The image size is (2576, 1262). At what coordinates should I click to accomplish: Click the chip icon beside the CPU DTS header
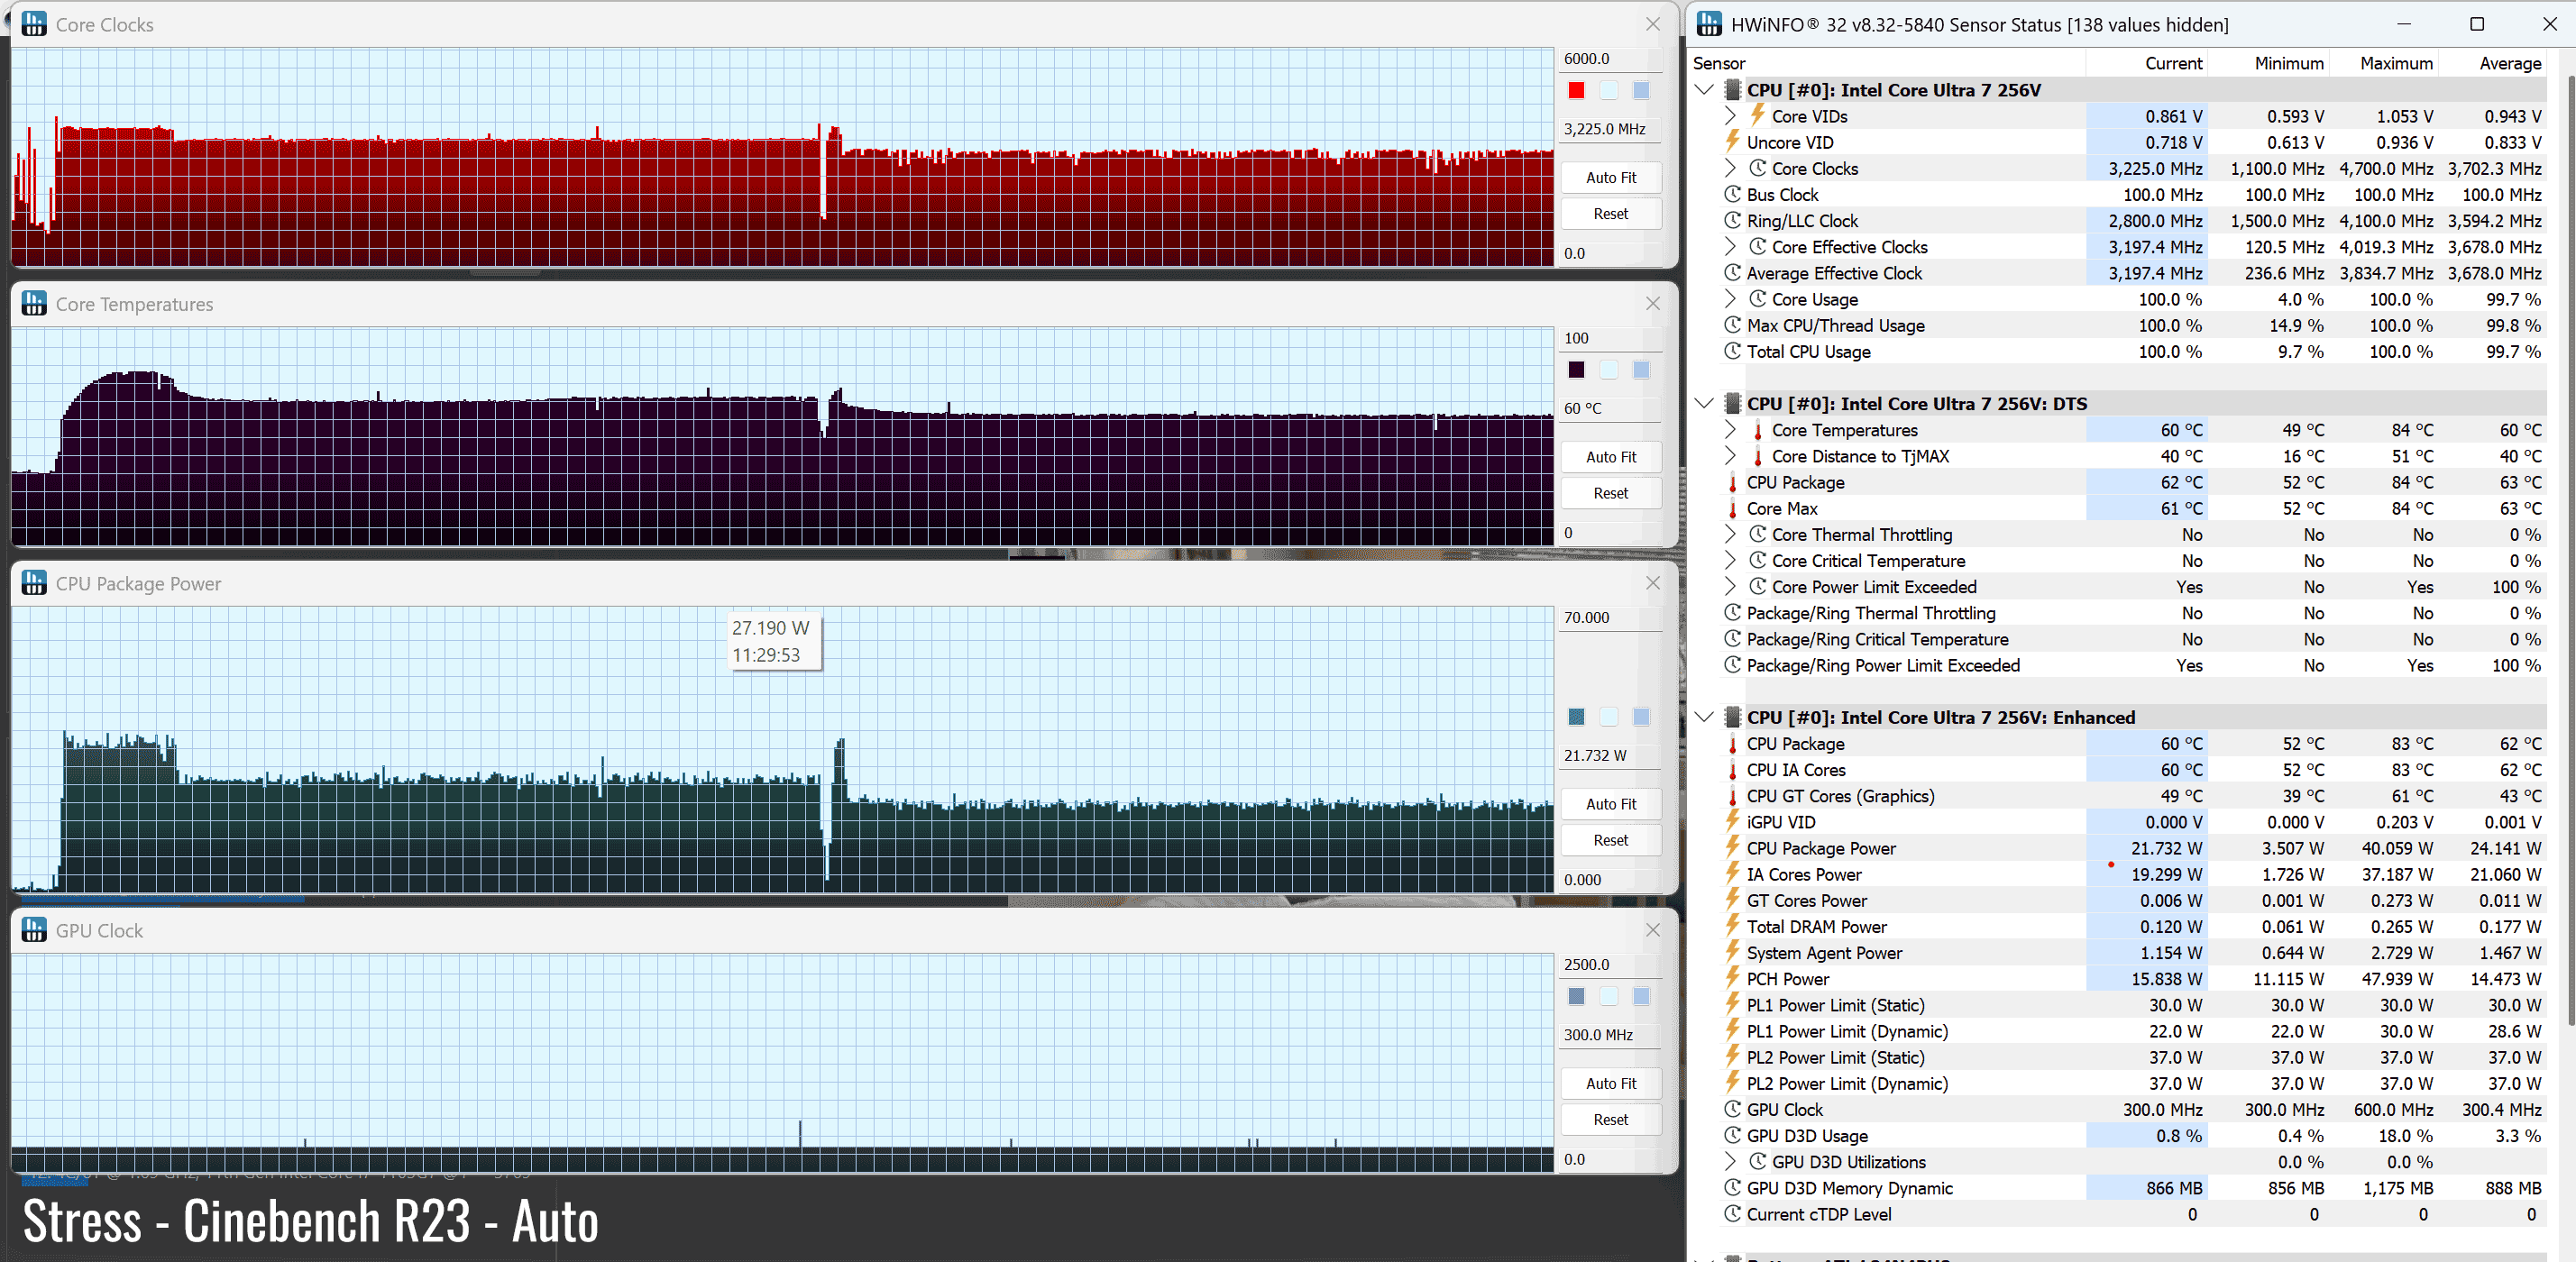[1732, 403]
